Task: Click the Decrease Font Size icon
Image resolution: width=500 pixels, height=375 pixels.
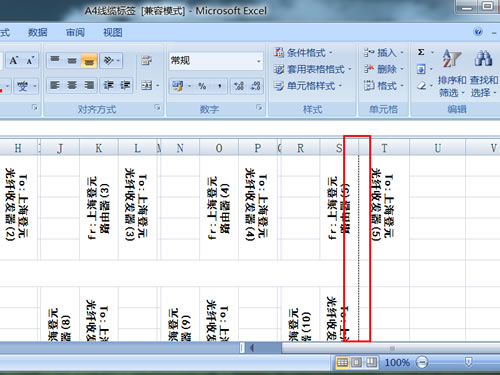Action: pyautogui.click(x=30, y=61)
